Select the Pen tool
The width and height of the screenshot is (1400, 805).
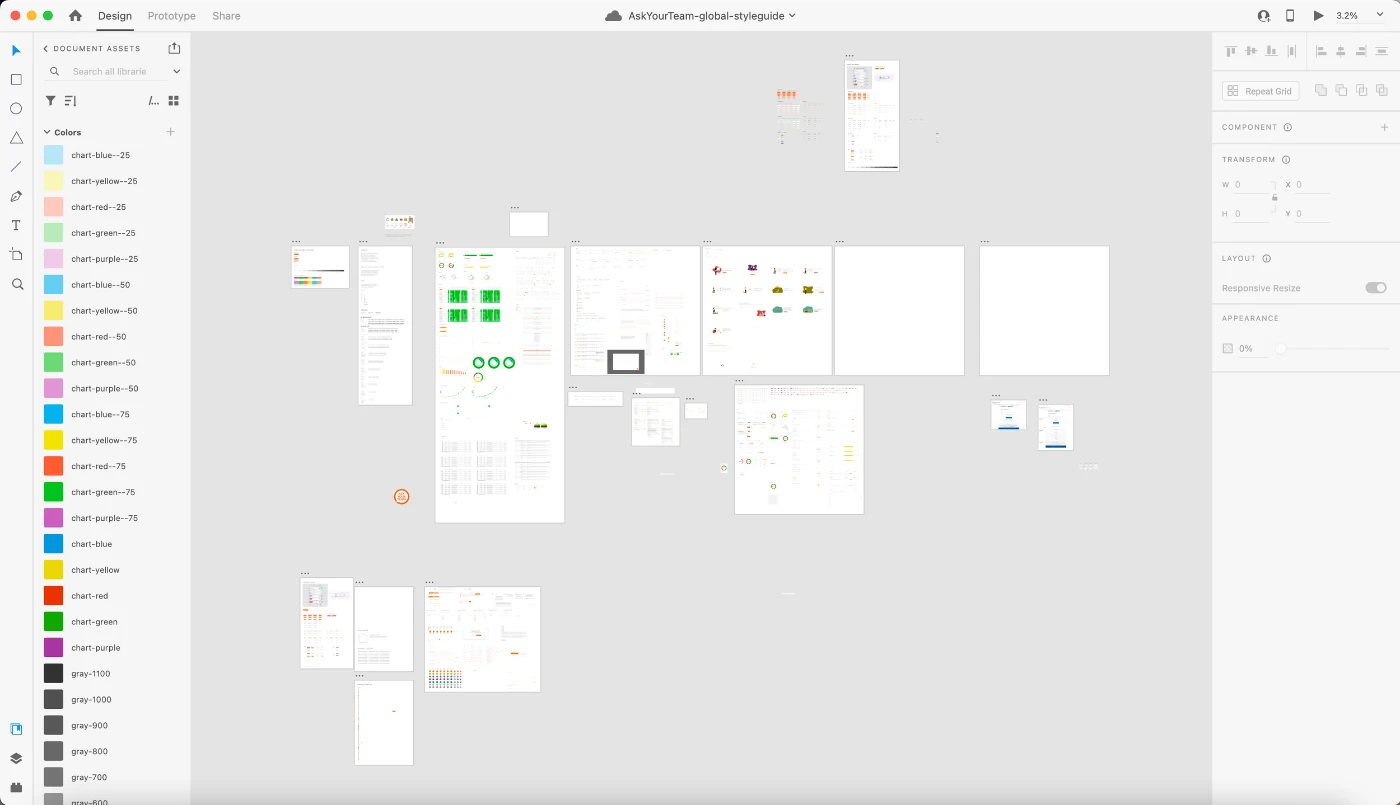(16, 196)
